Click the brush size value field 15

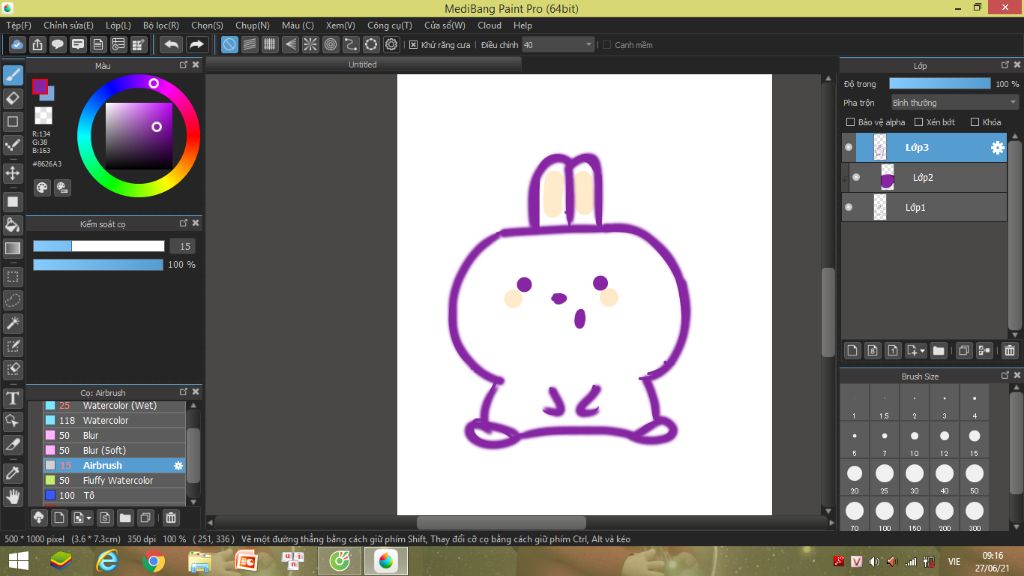pos(185,246)
